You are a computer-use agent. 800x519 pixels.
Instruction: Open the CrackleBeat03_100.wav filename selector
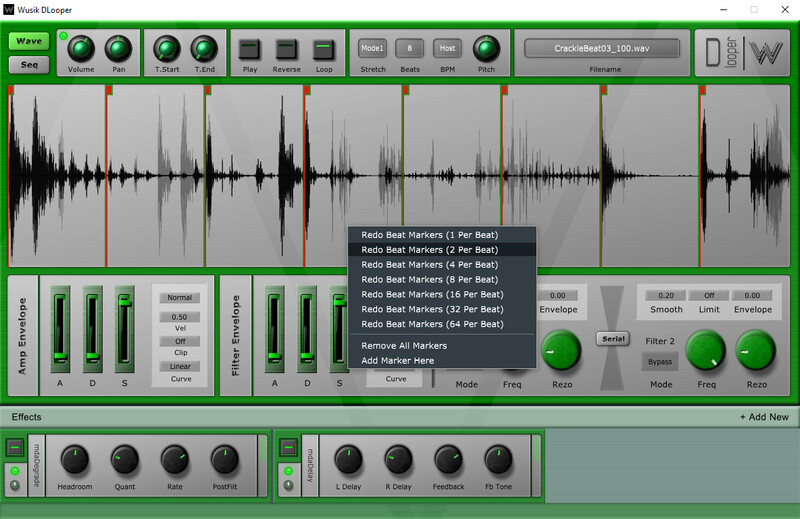(602, 48)
